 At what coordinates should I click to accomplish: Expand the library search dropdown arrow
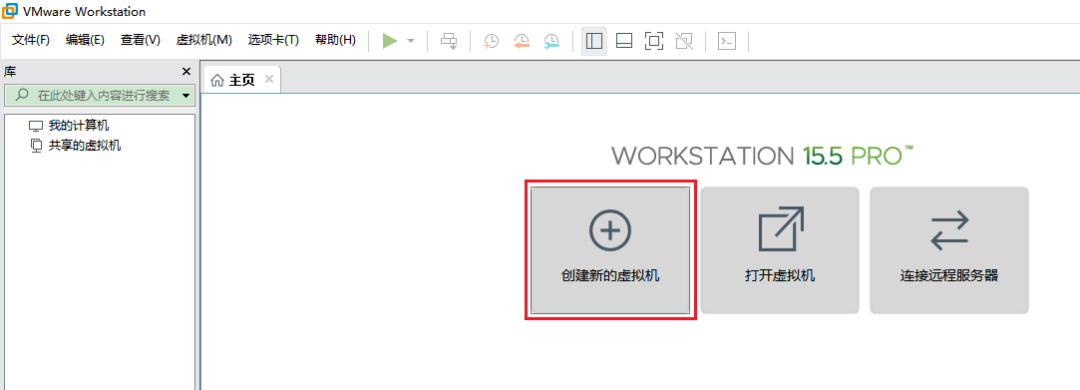coord(186,96)
